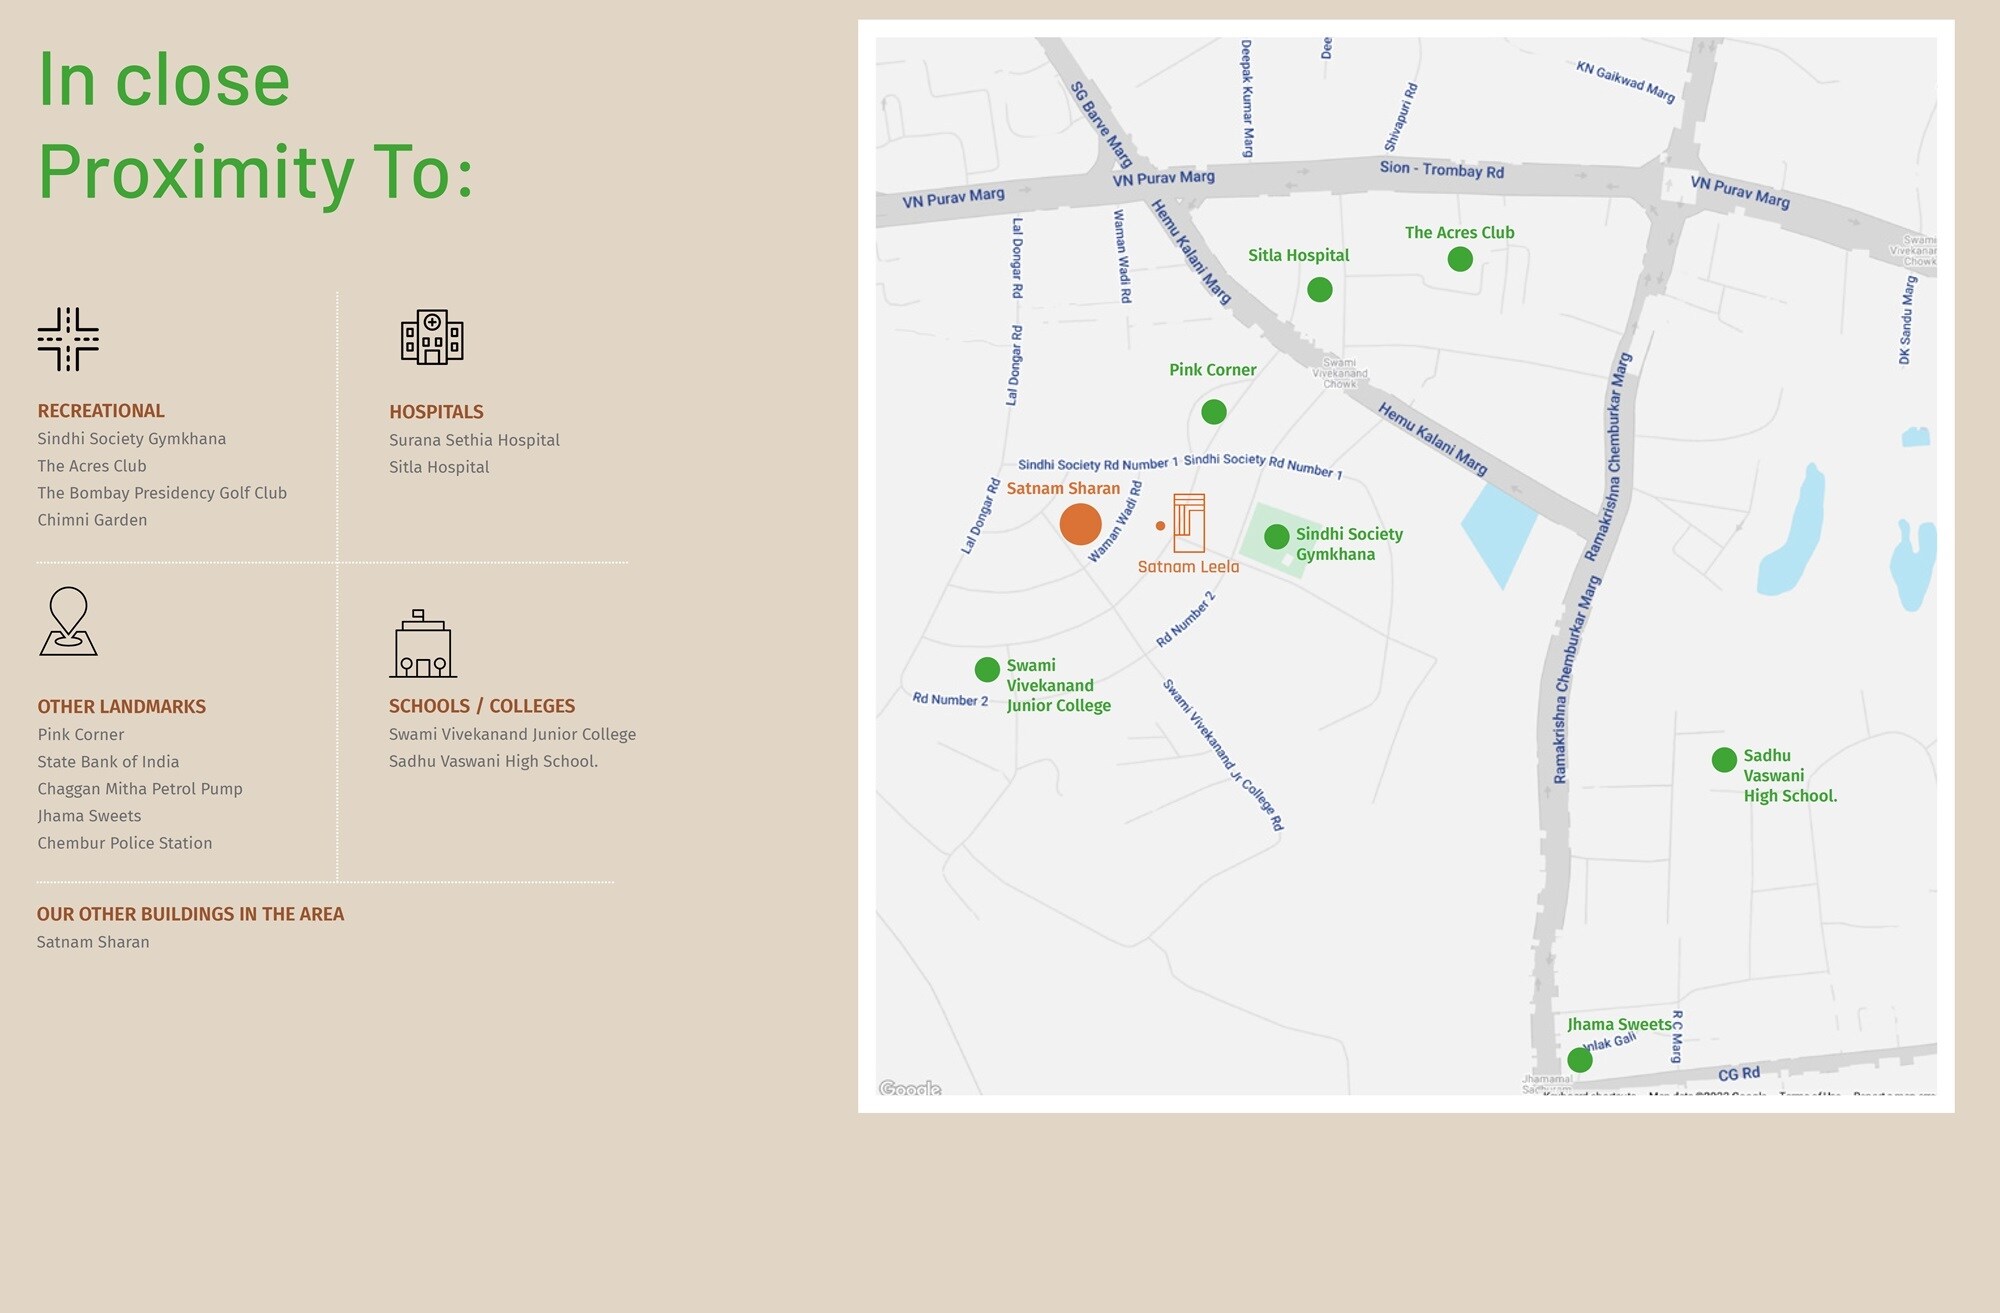Click the large orange Satnam Sharan marker
This screenshot has width=2000, height=1313.
pyautogui.click(x=1080, y=524)
